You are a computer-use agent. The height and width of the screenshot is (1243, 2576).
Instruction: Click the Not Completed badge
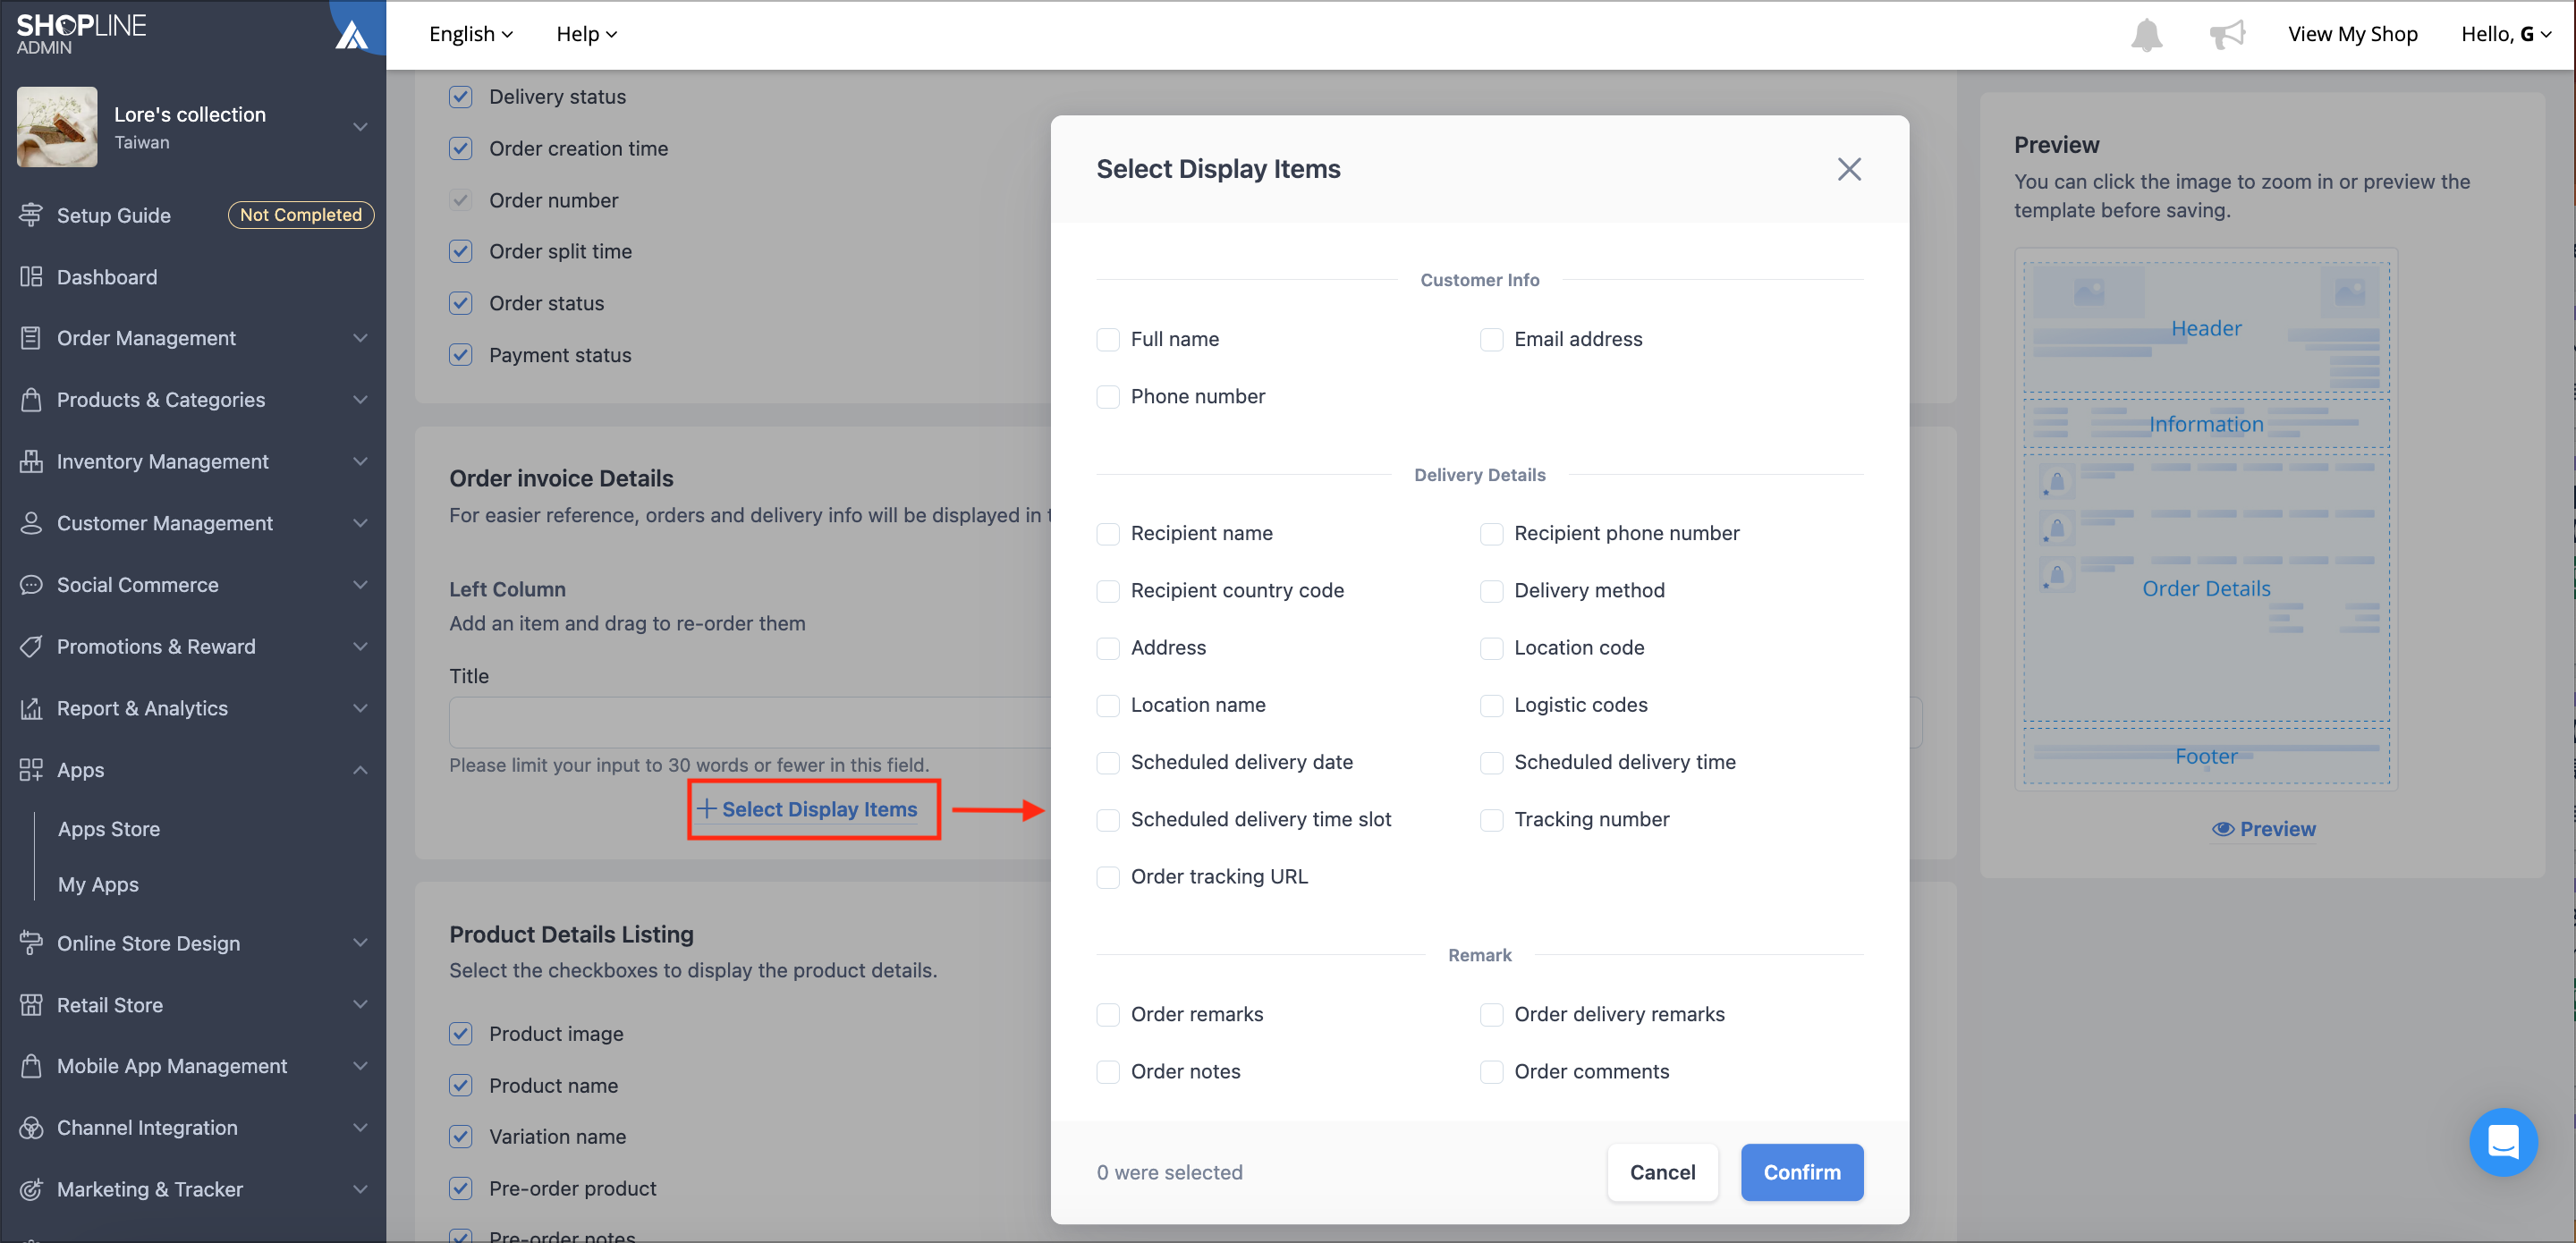[300, 215]
